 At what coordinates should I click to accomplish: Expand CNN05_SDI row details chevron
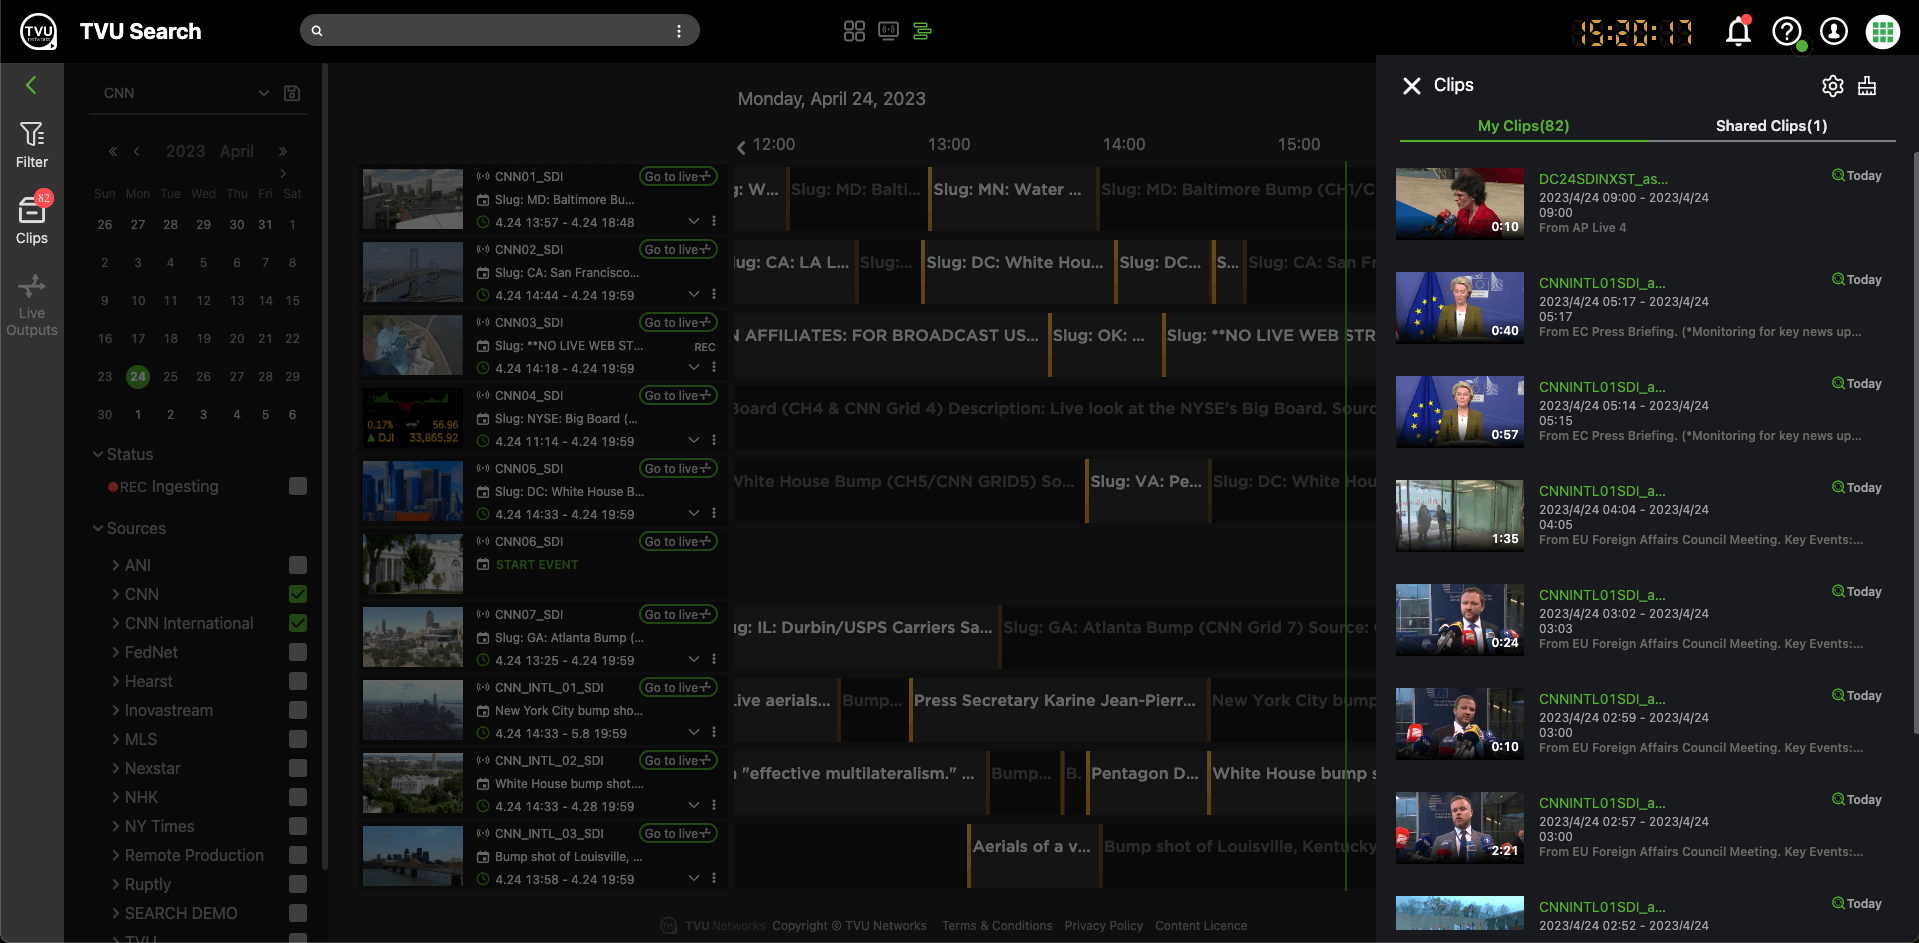point(694,513)
